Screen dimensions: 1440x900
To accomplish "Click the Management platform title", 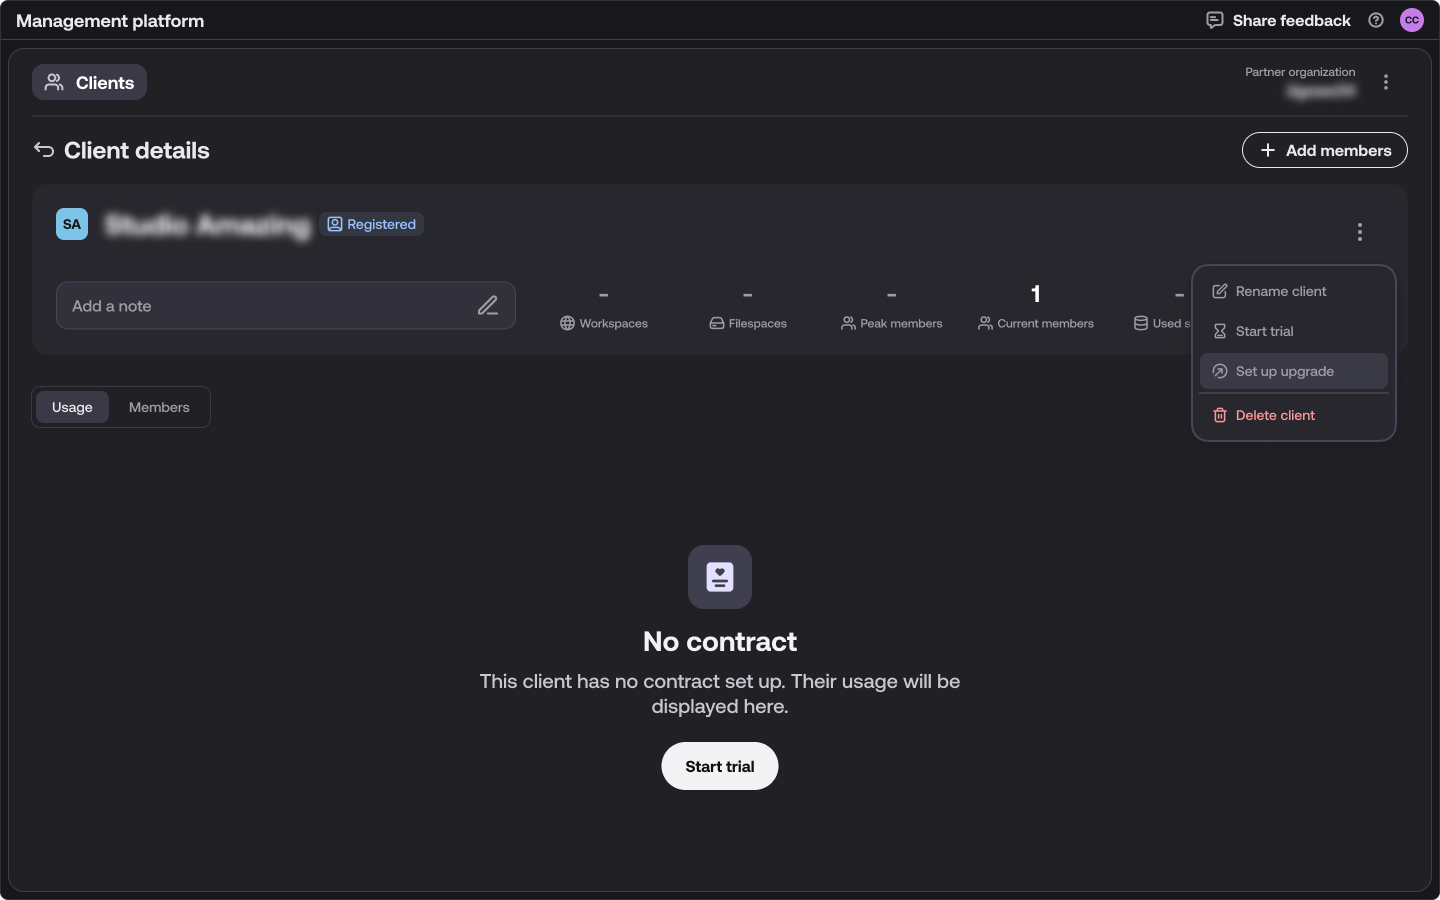I will (110, 21).
